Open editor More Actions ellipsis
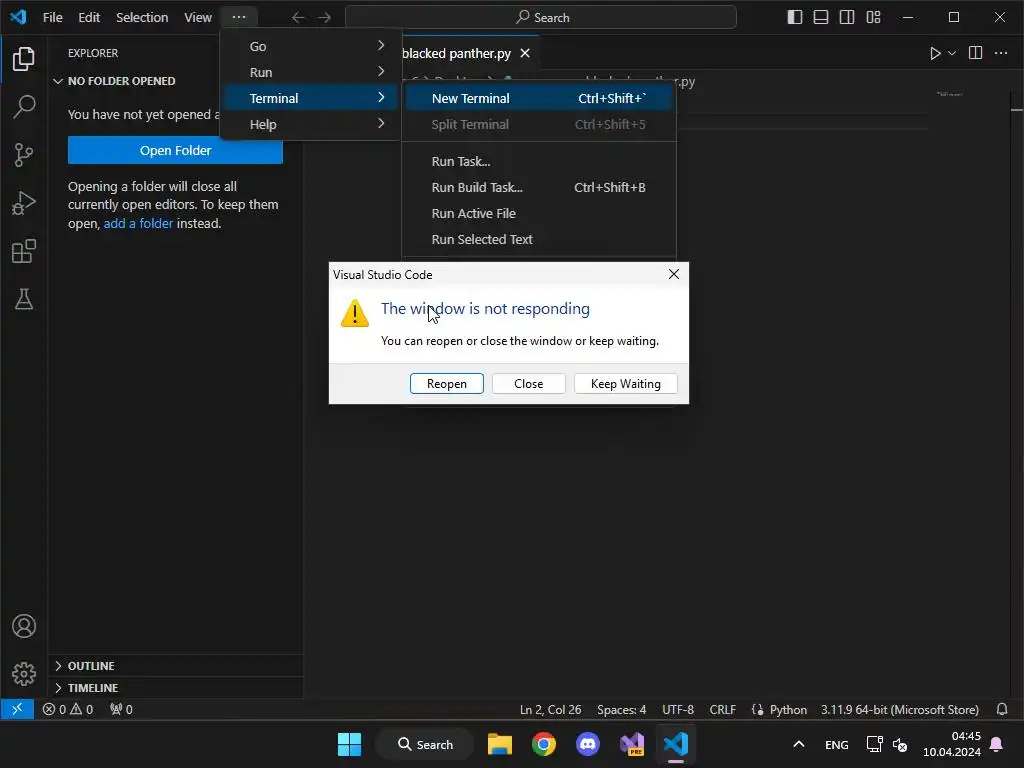This screenshot has width=1024, height=768. (1001, 53)
